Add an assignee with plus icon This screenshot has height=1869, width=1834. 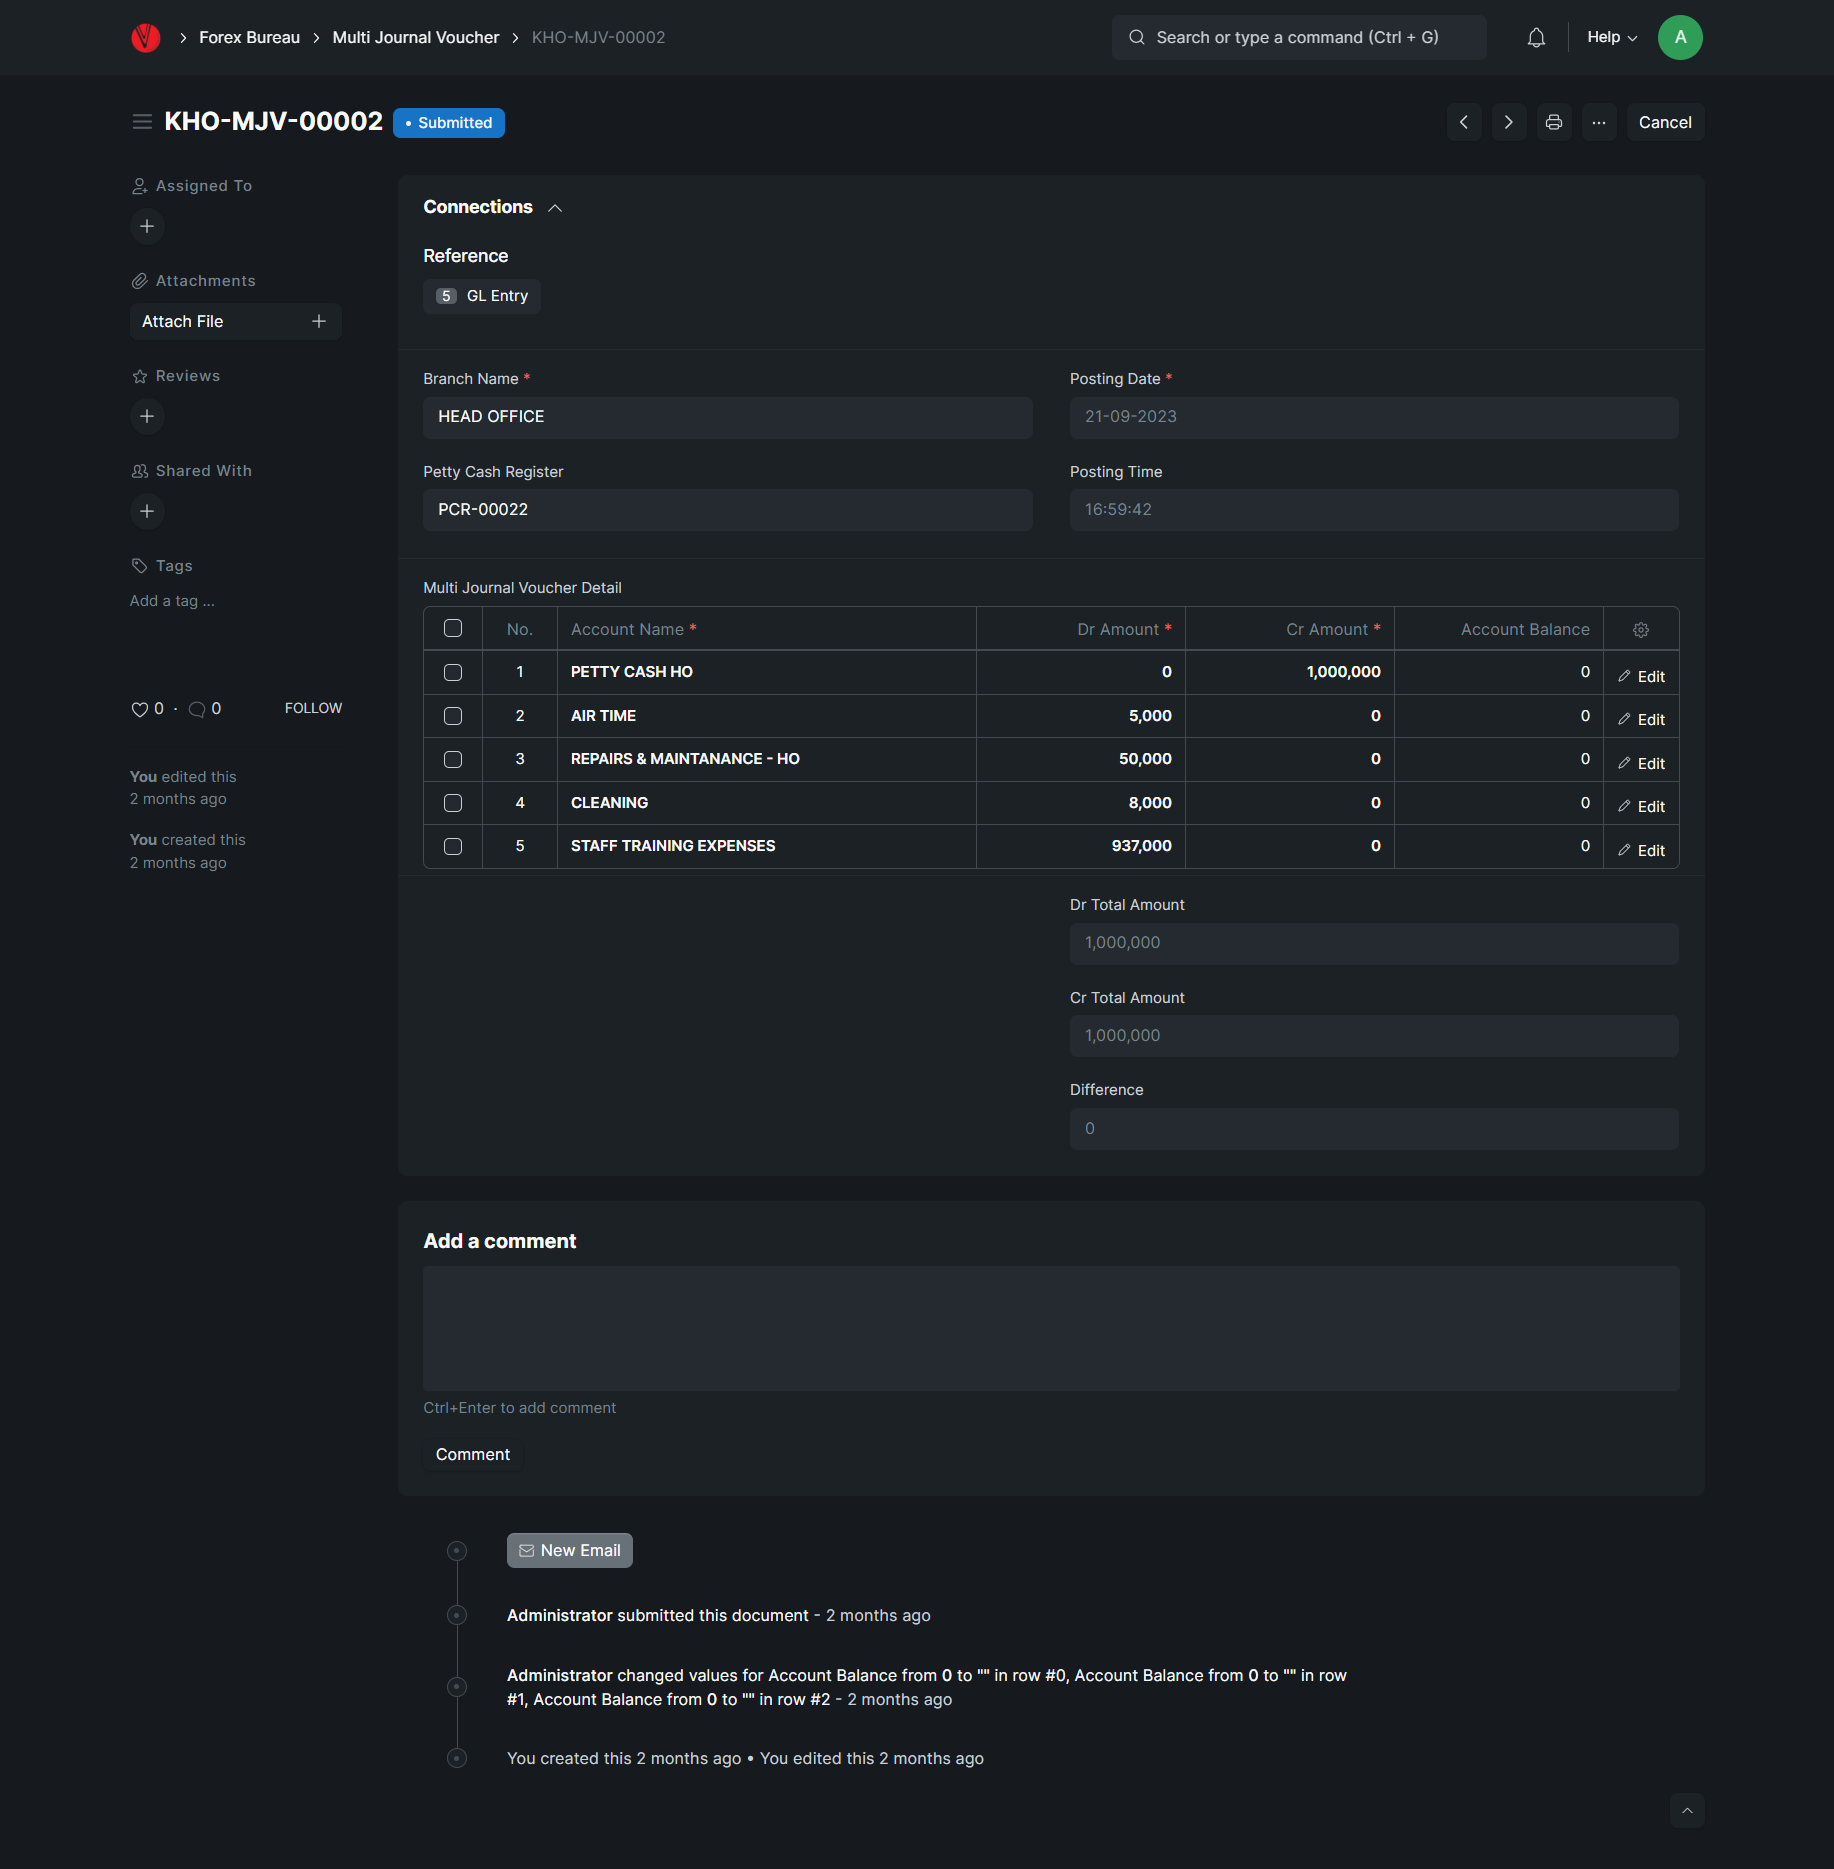coord(147,226)
